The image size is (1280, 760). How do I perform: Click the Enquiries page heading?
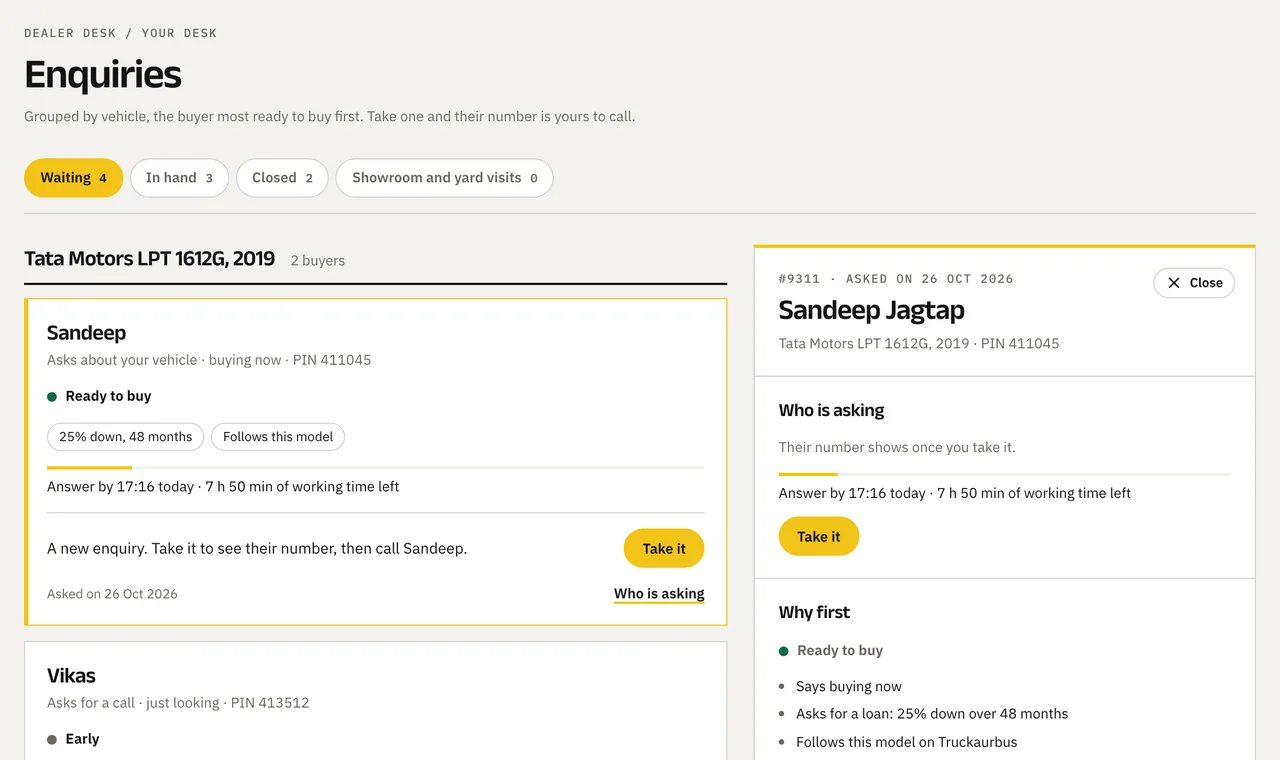102,75
